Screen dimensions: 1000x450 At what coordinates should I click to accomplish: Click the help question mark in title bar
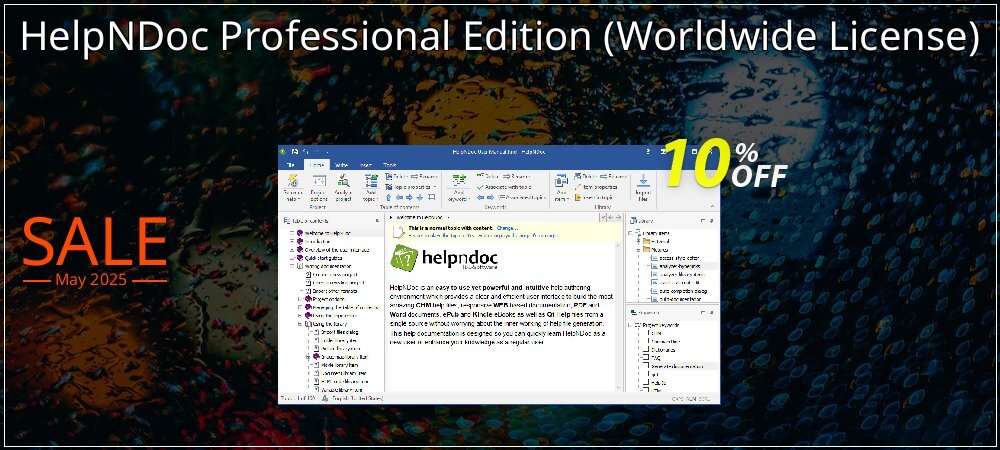(x=648, y=152)
